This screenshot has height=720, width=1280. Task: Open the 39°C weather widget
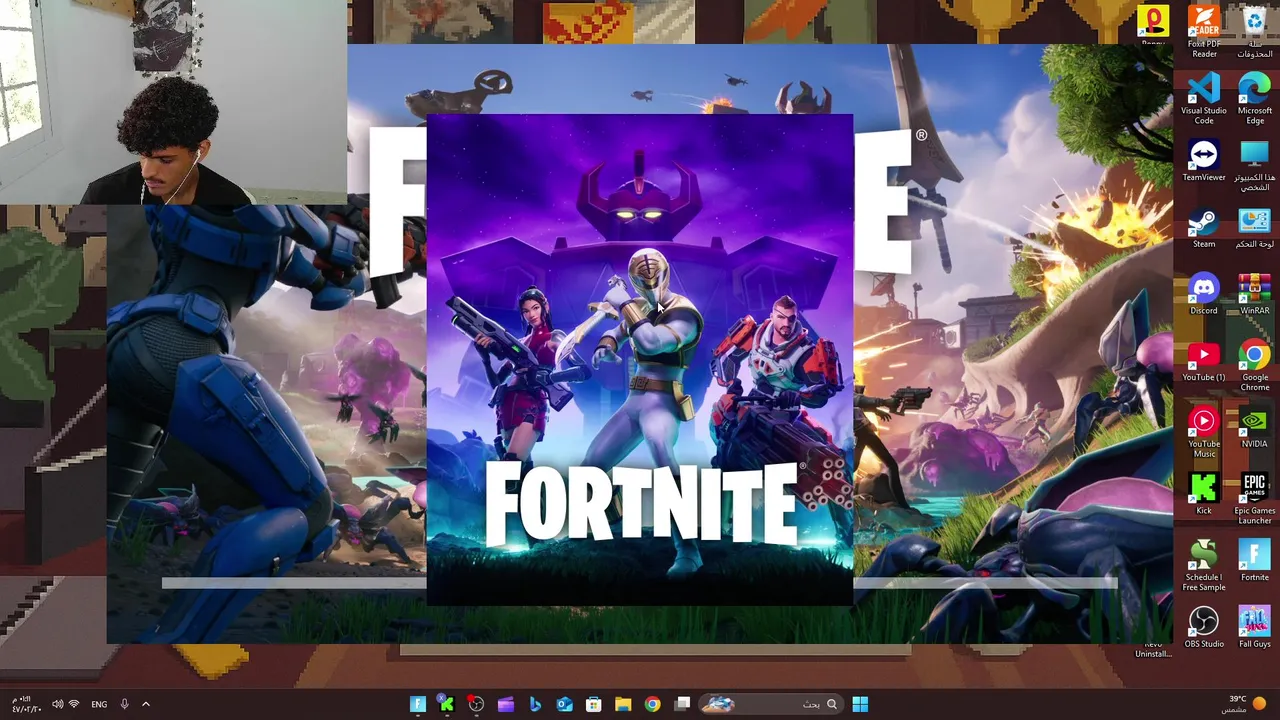click(x=1245, y=704)
